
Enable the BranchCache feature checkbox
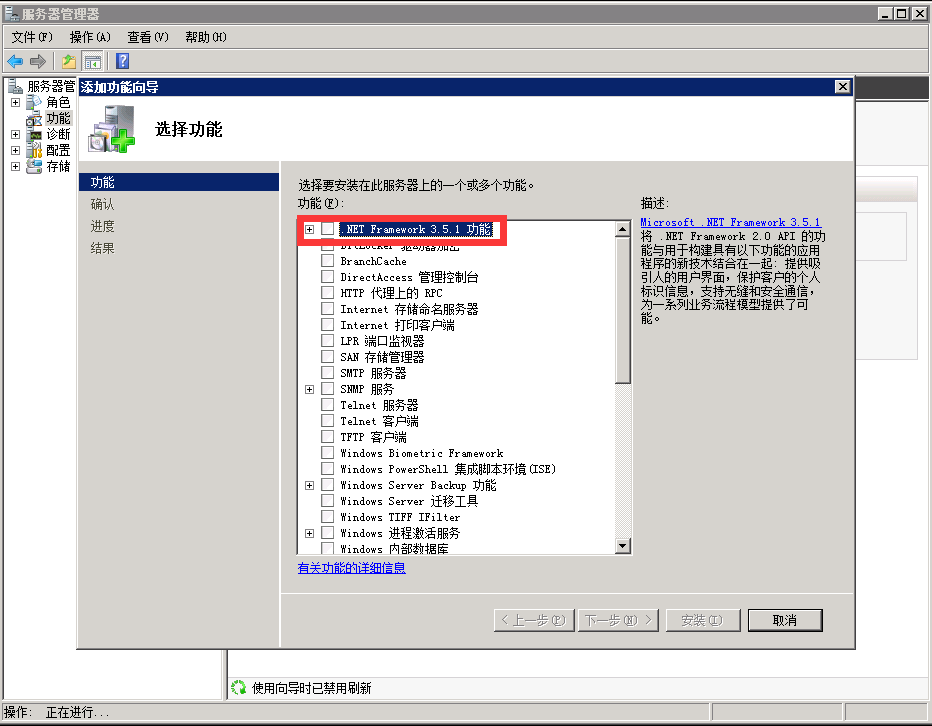(x=327, y=261)
